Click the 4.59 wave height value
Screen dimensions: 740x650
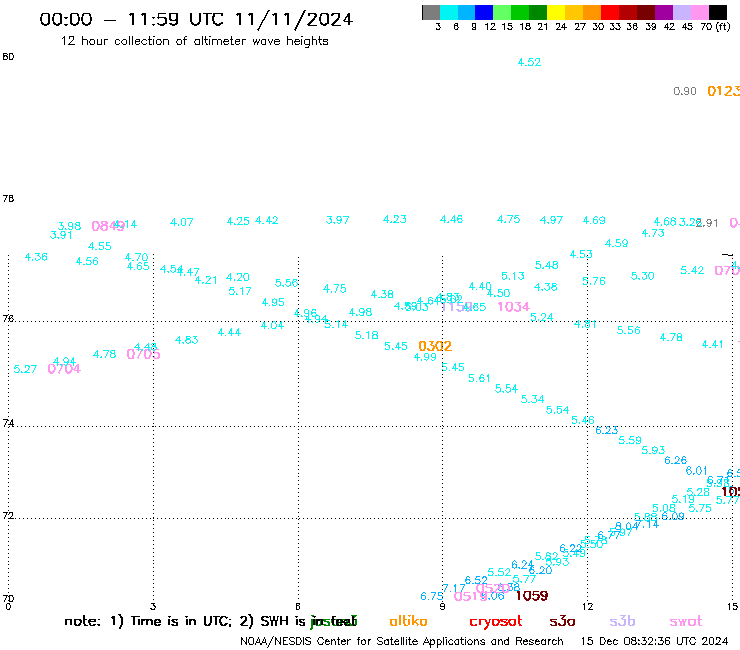tap(616, 243)
